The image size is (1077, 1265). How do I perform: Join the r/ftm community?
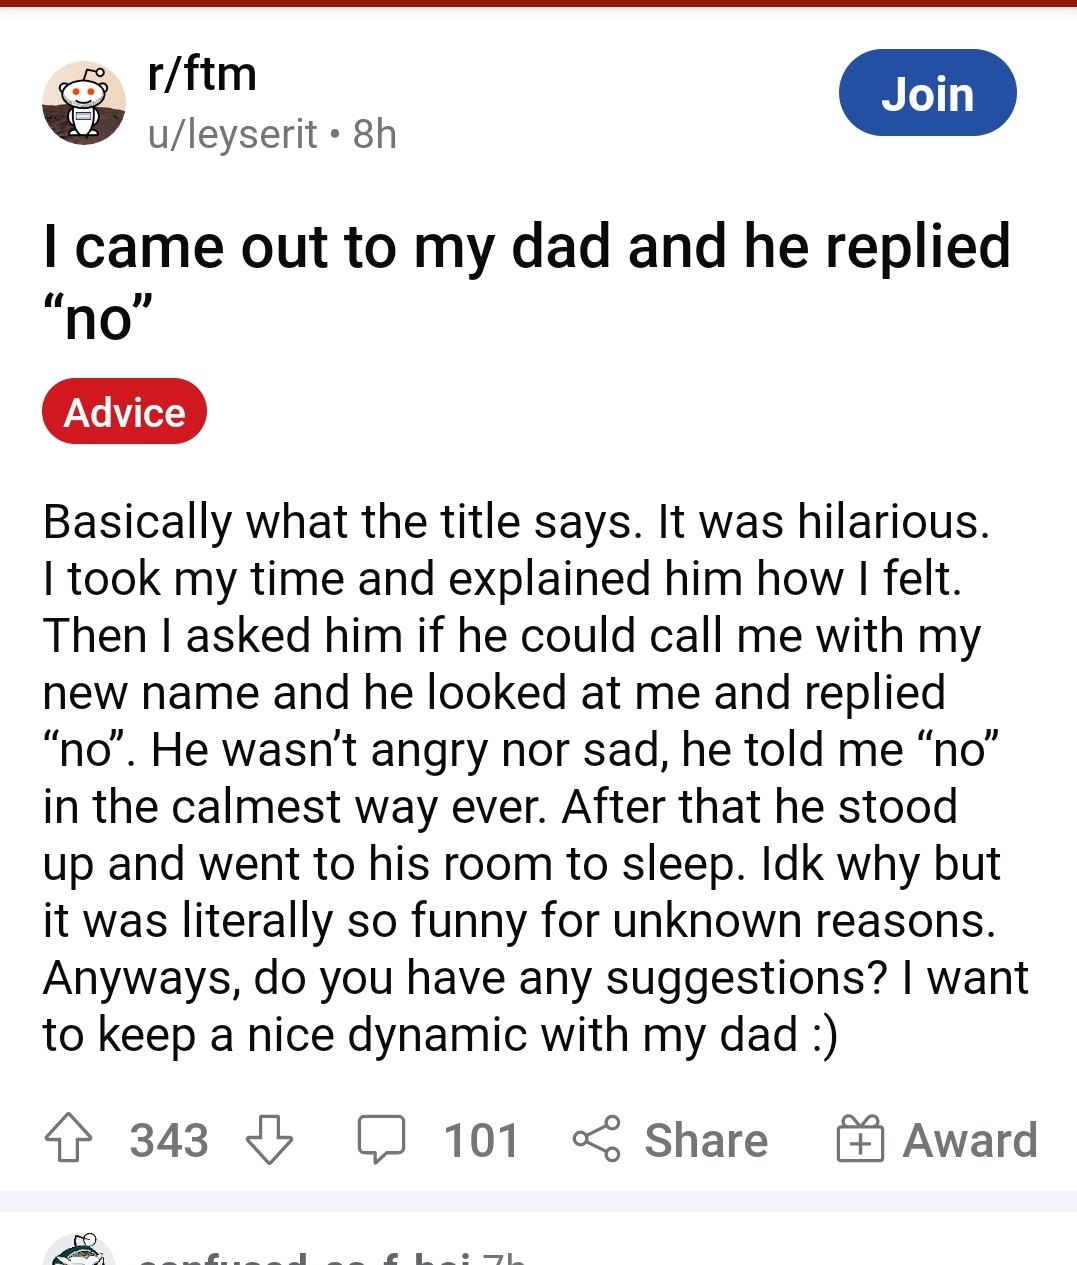pos(927,93)
